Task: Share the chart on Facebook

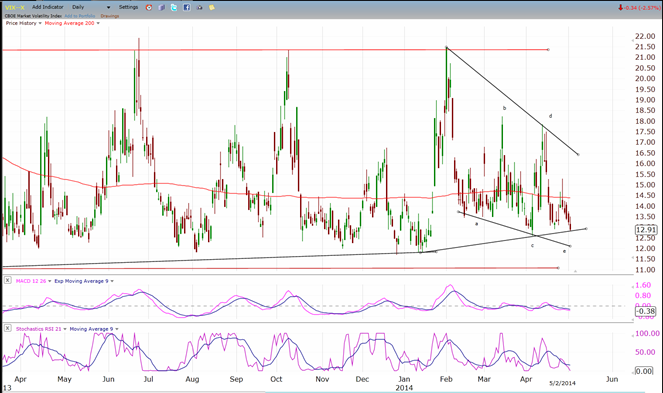Action: [x=186, y=8]
